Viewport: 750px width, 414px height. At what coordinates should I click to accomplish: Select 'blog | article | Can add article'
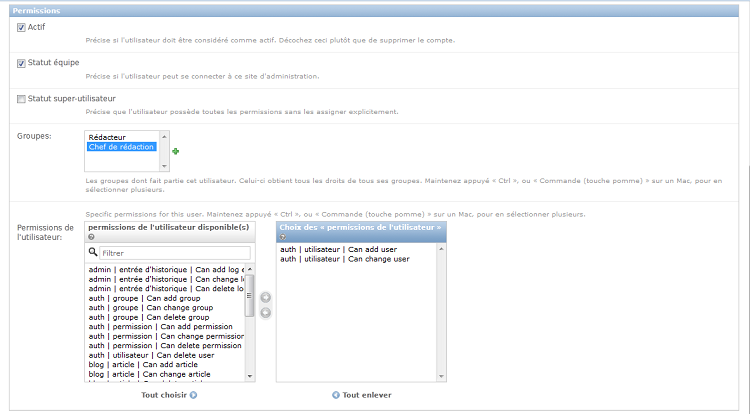coord(166,365)
